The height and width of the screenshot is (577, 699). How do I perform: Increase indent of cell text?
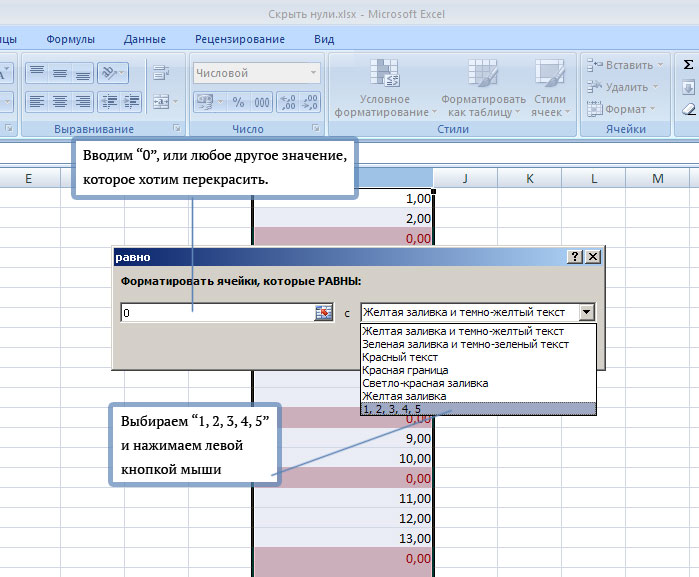click(131, 102)
